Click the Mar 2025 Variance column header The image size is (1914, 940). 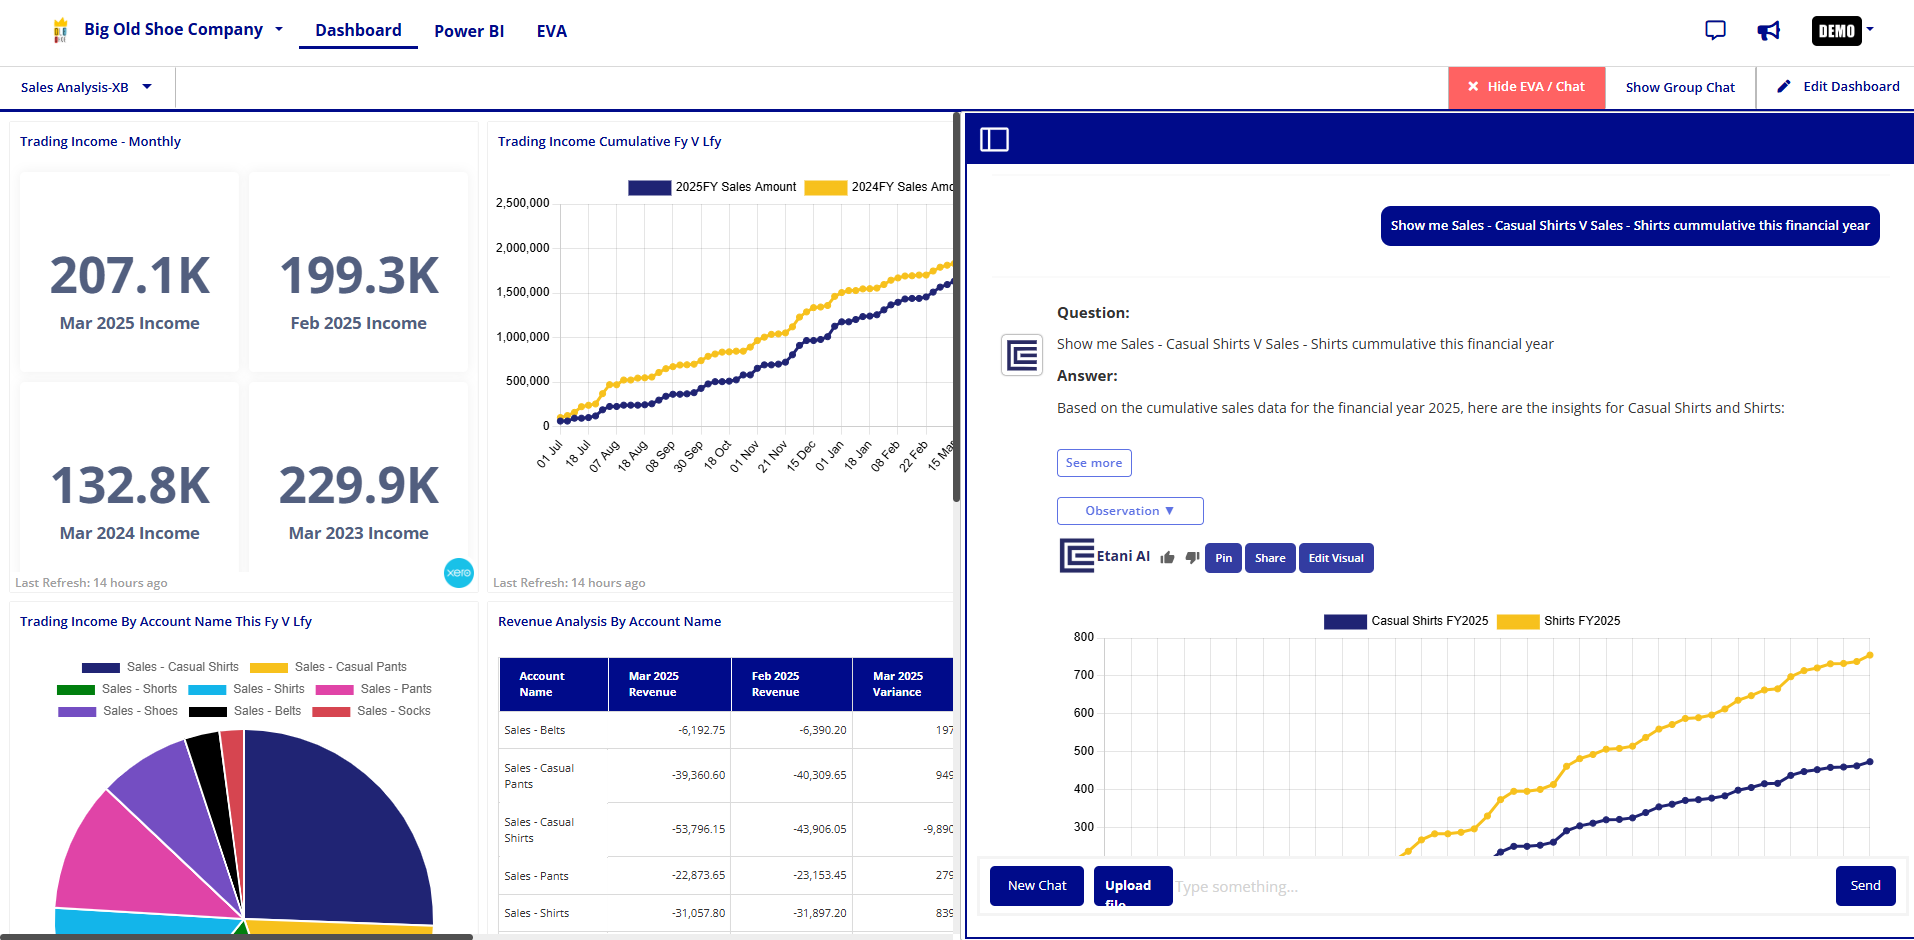coord(903,684)
